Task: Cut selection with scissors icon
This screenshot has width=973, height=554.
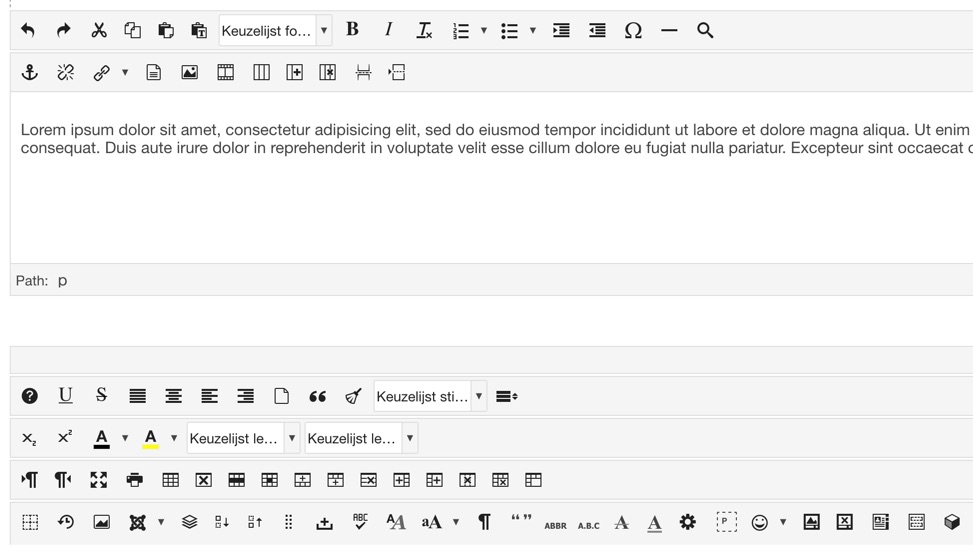Action: point(99,30)
